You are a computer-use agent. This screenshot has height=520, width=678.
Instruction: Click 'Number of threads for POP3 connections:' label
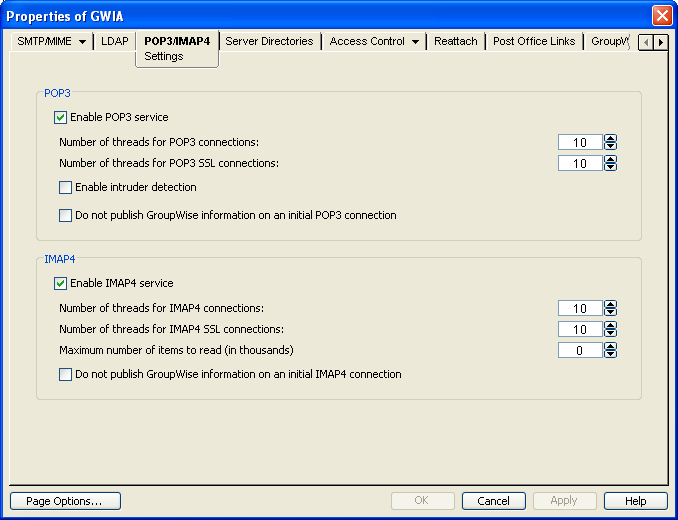tap(159, 142)
